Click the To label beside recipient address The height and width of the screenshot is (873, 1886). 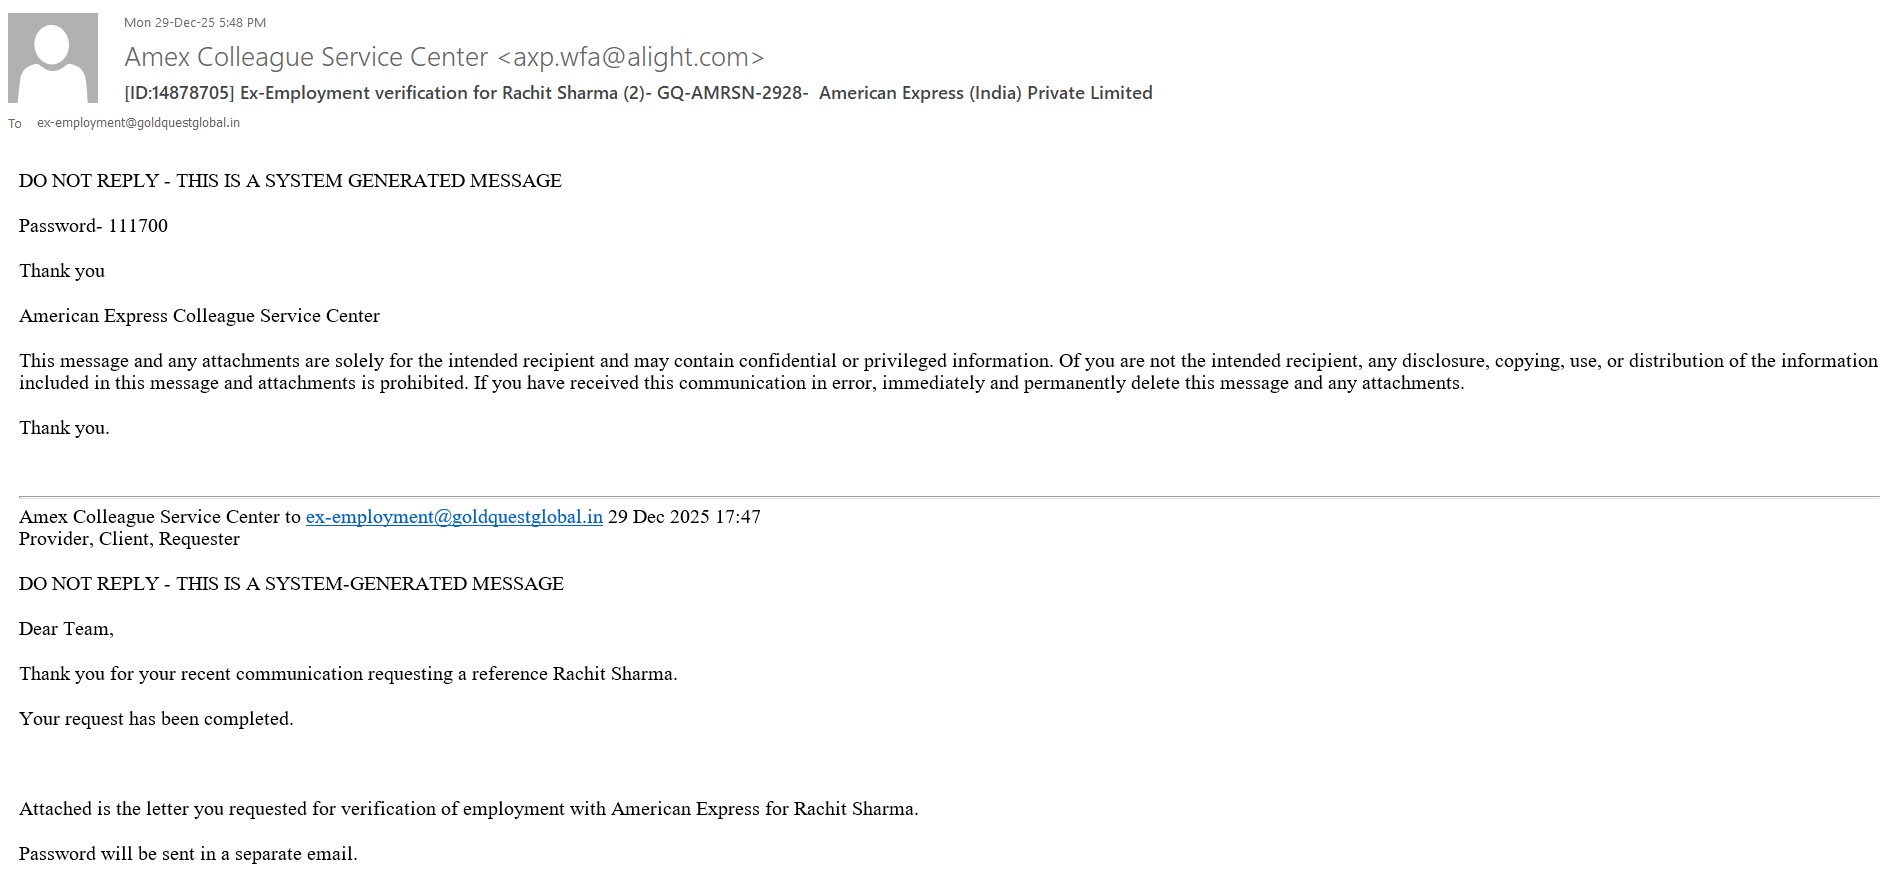coord(15,124)
